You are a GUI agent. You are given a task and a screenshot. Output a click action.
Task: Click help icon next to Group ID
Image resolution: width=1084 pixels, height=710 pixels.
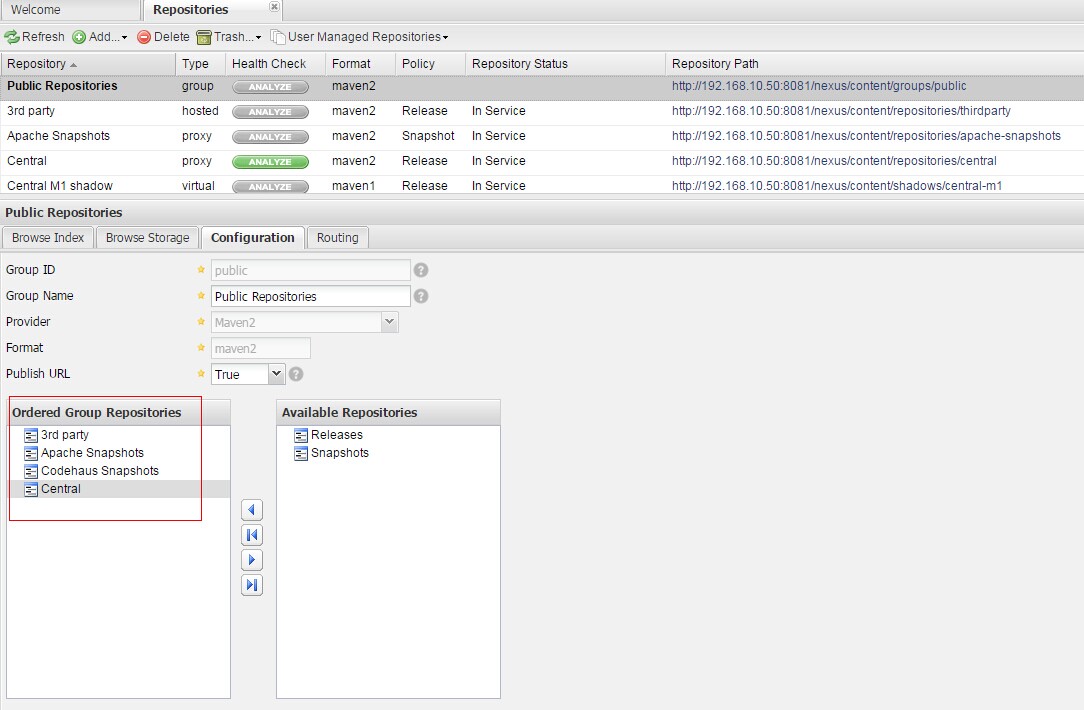coord(420,270)
